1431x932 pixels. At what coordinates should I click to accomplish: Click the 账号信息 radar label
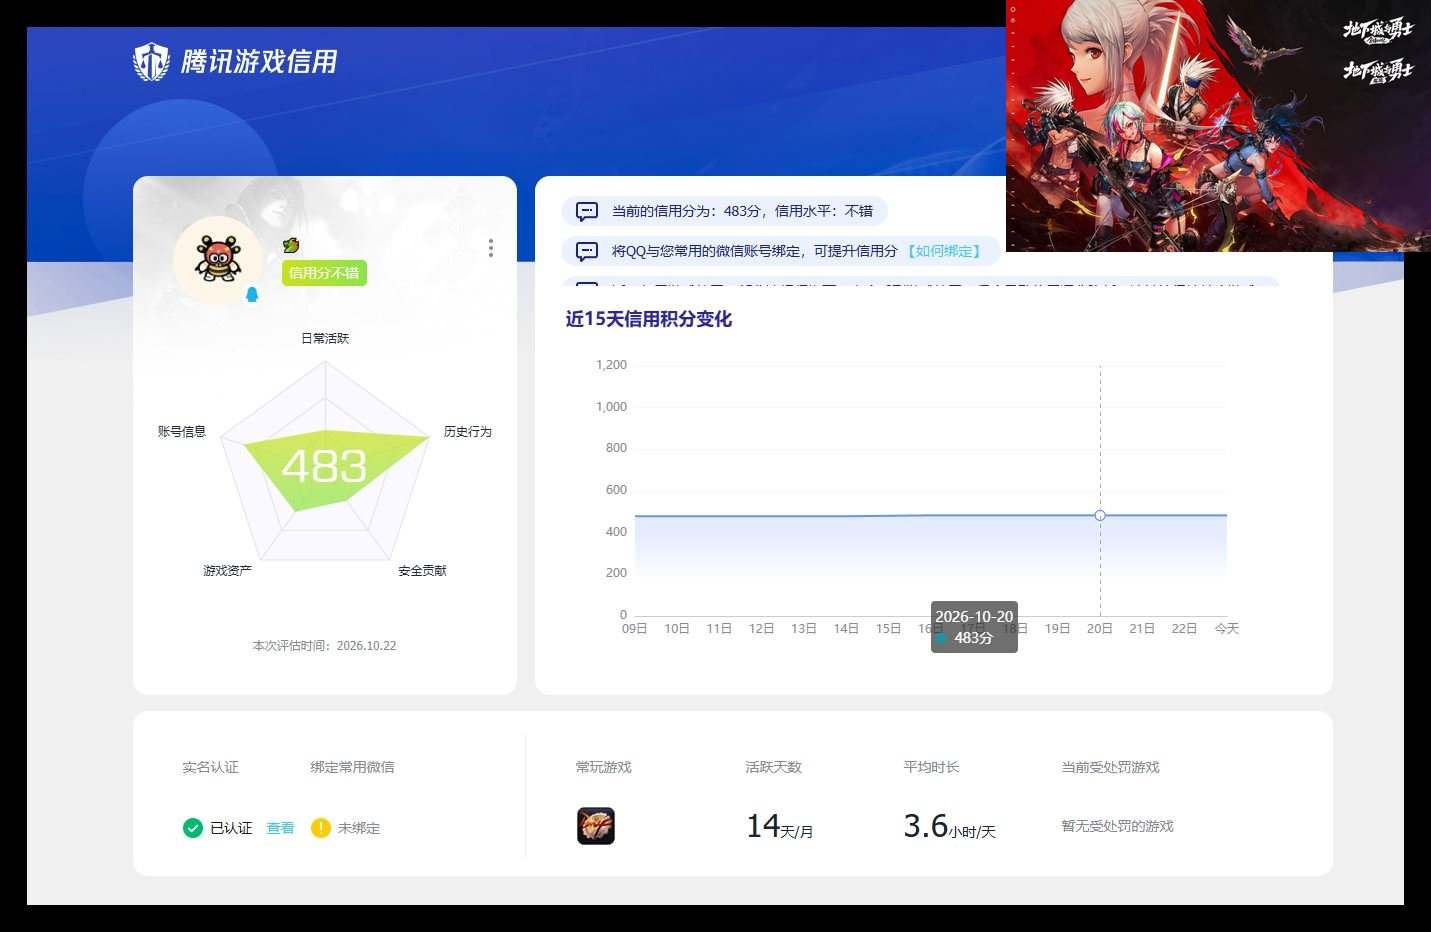pos(182,431)
